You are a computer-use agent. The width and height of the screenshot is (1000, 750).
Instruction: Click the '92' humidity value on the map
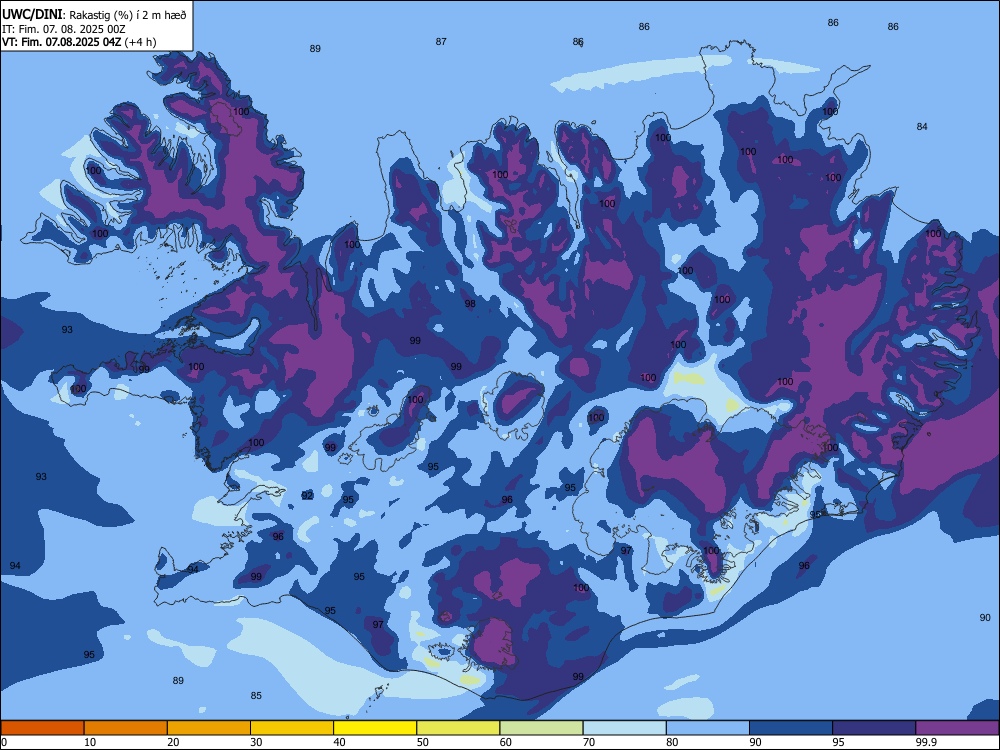[x=307, y=496]
